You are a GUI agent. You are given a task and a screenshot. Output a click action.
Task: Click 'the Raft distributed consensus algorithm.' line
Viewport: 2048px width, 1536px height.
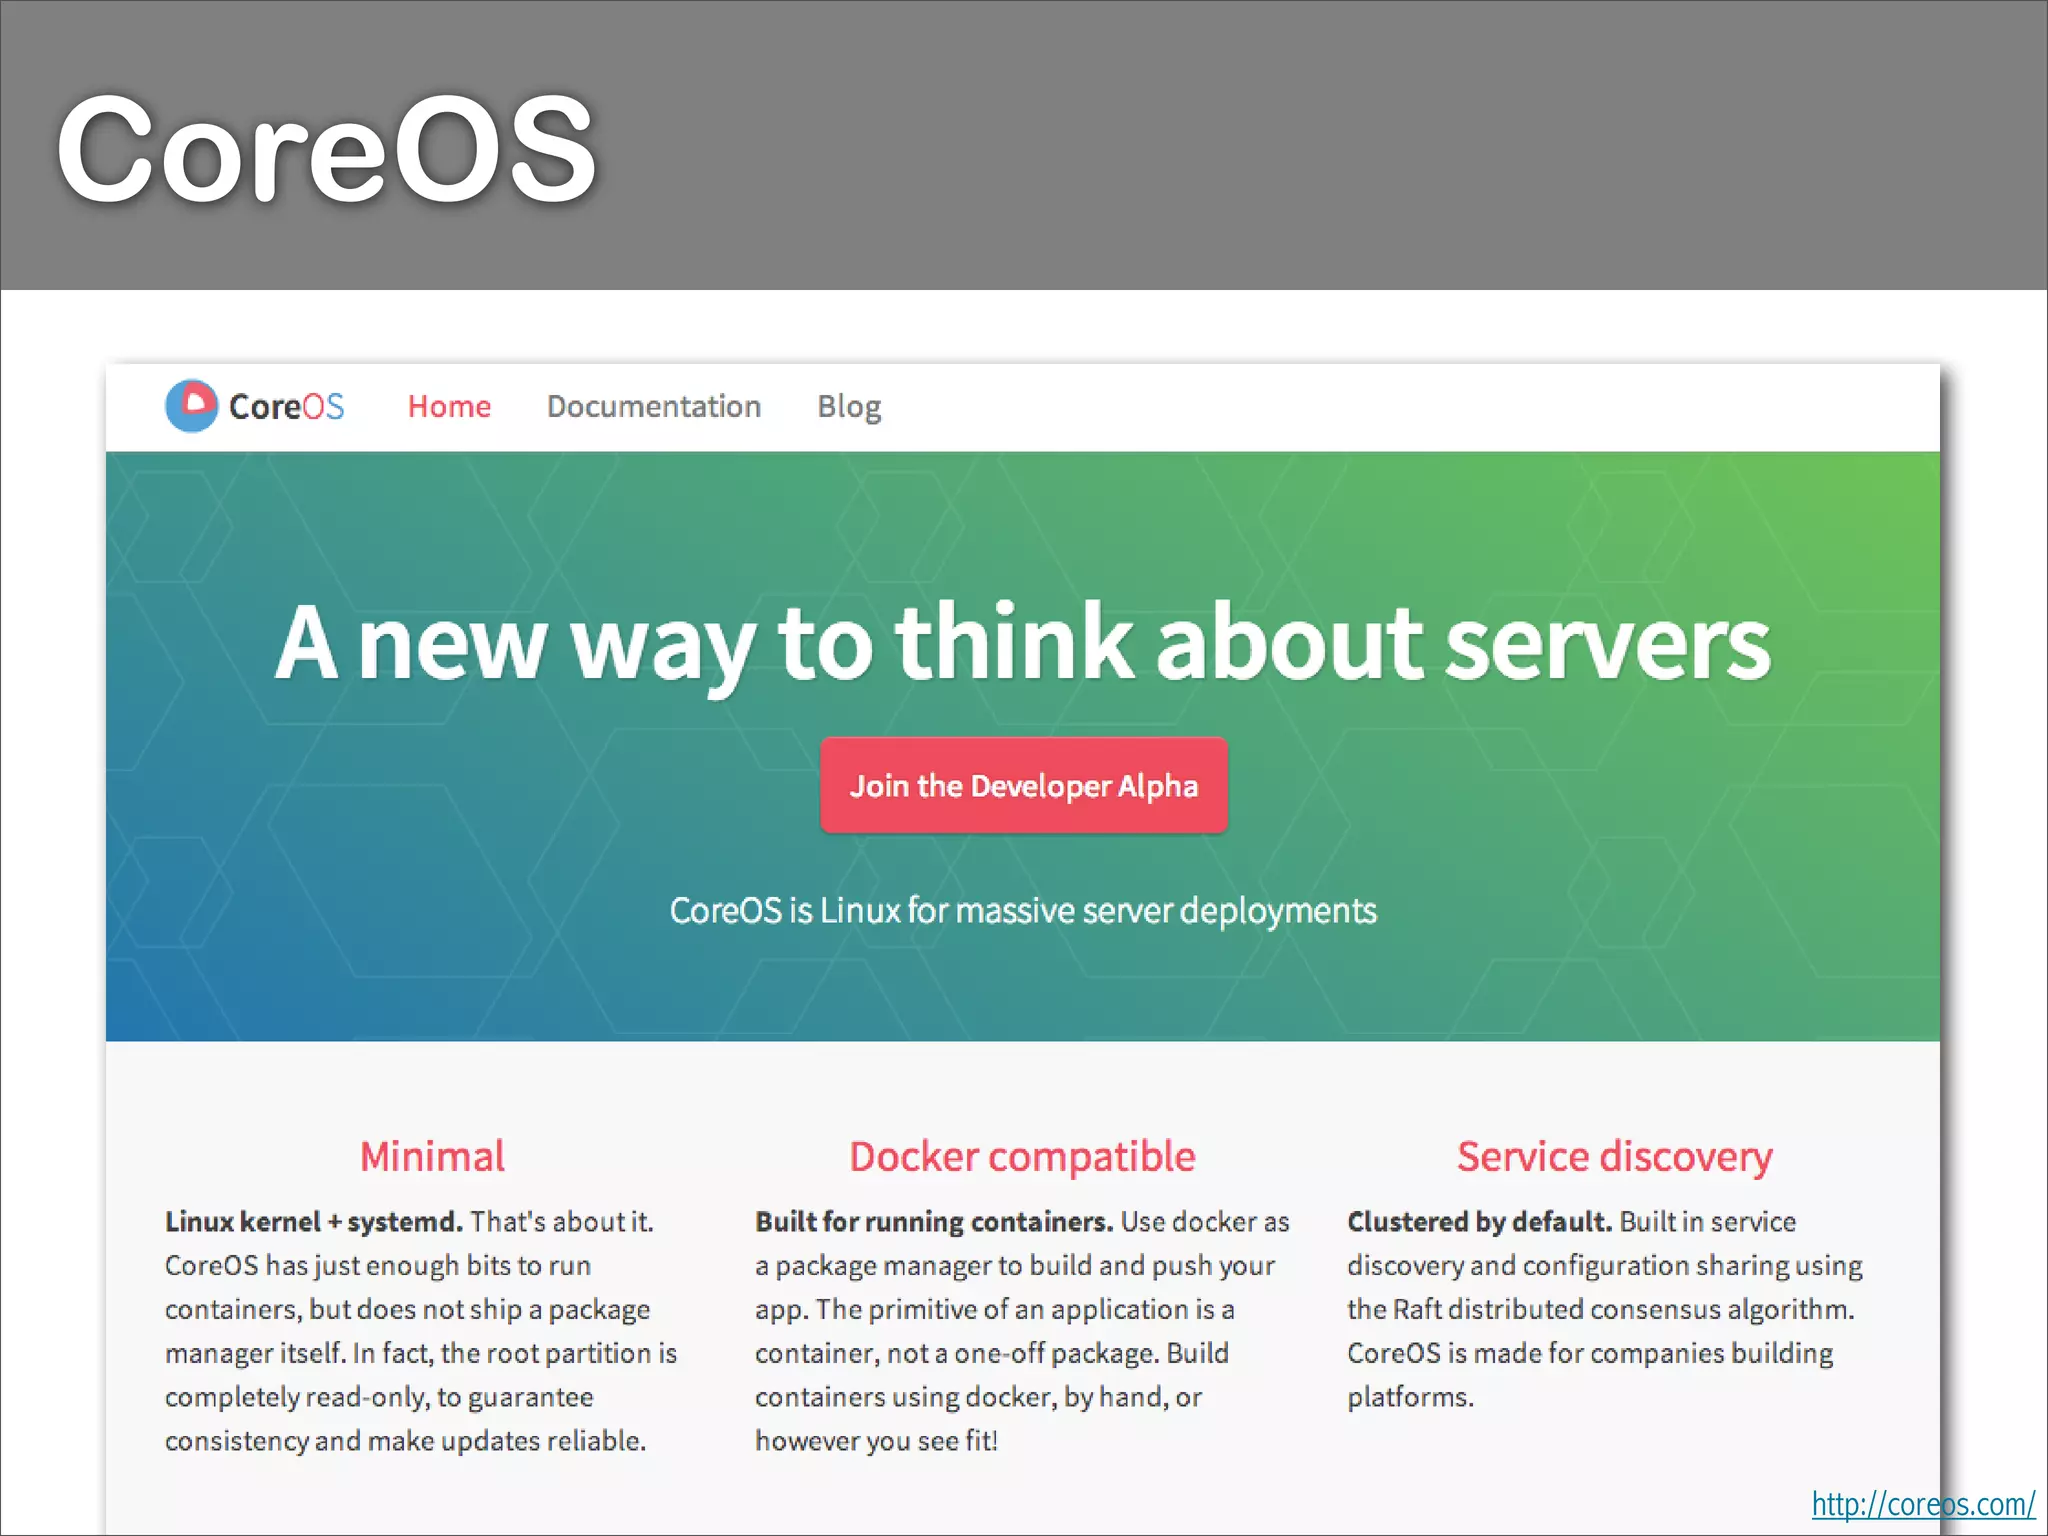coord(1601,1309)
